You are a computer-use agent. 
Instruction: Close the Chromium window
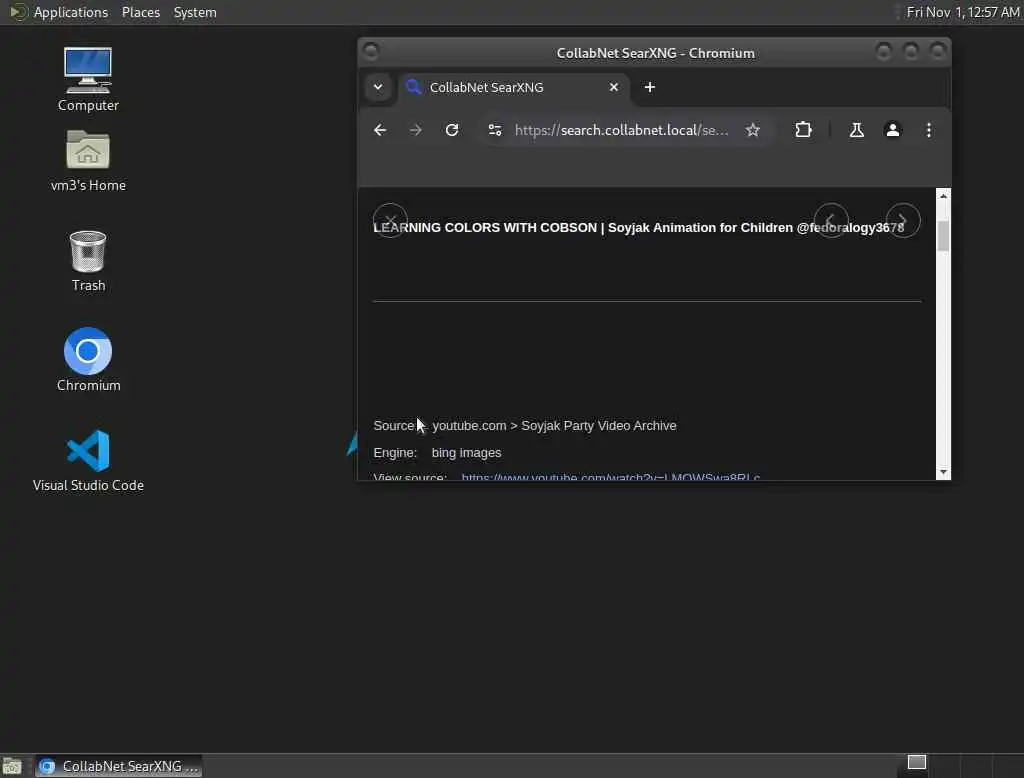[x=938, y=51]
